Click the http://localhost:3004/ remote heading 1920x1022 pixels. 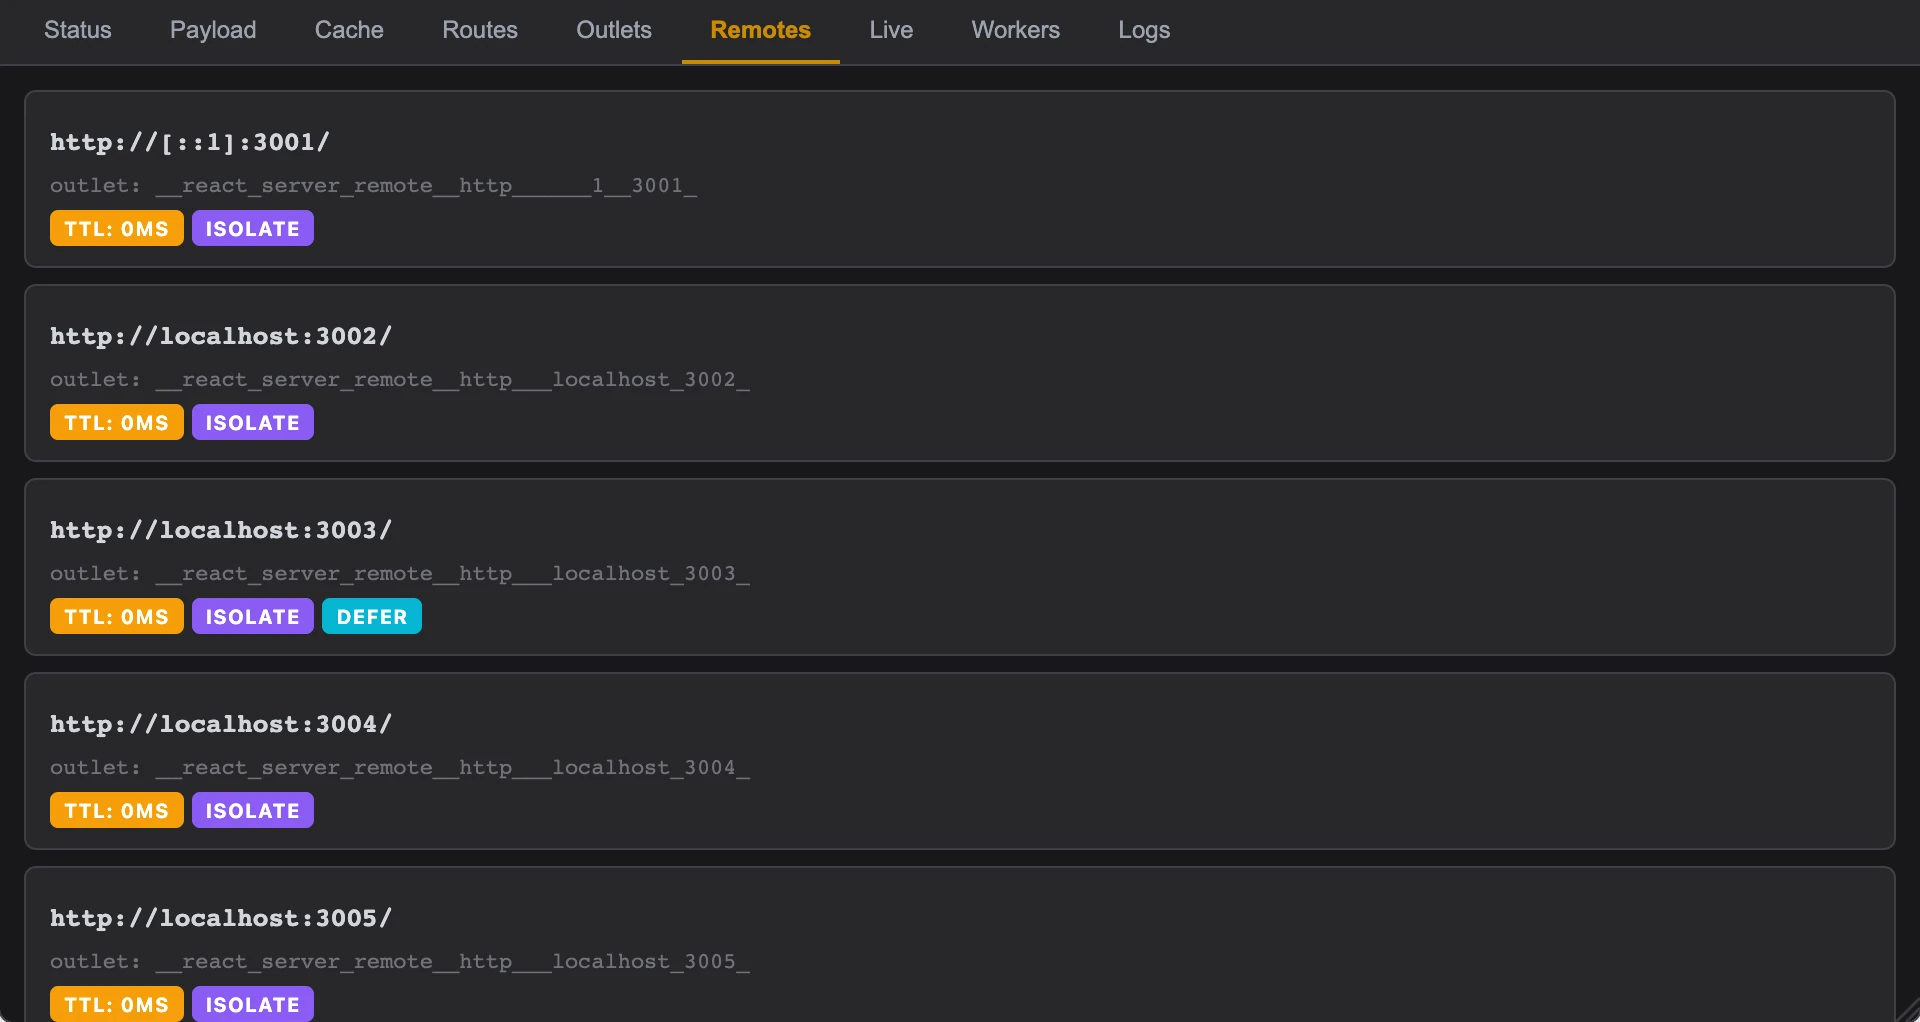(221, 724)
